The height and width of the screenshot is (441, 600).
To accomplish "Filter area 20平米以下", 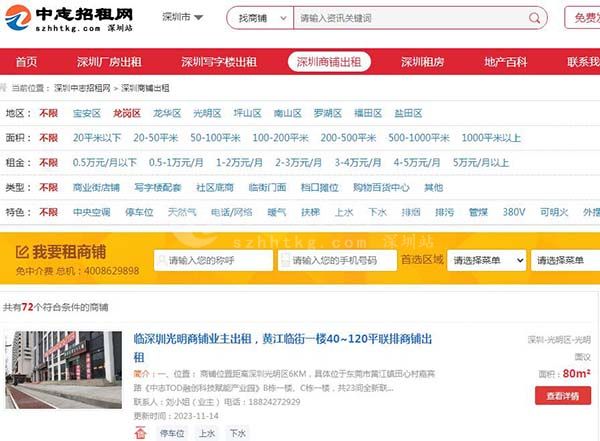I will tap(97, 137).
